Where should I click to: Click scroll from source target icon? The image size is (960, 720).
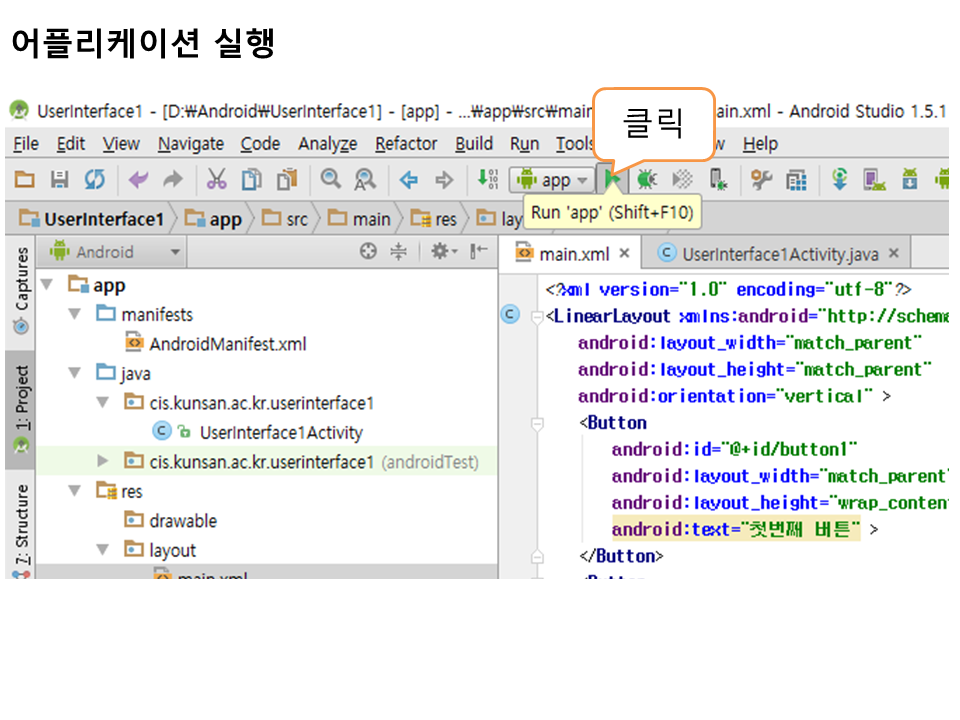tap(368, 252)
